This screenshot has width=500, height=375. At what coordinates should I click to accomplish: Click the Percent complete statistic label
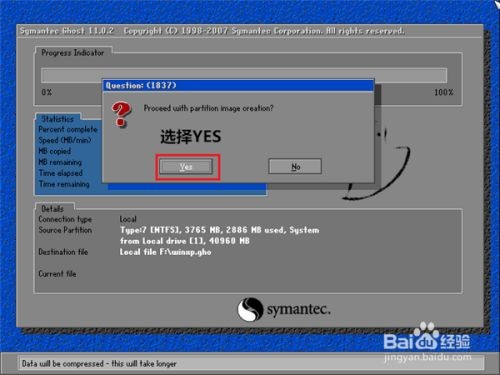click(68, 129)
